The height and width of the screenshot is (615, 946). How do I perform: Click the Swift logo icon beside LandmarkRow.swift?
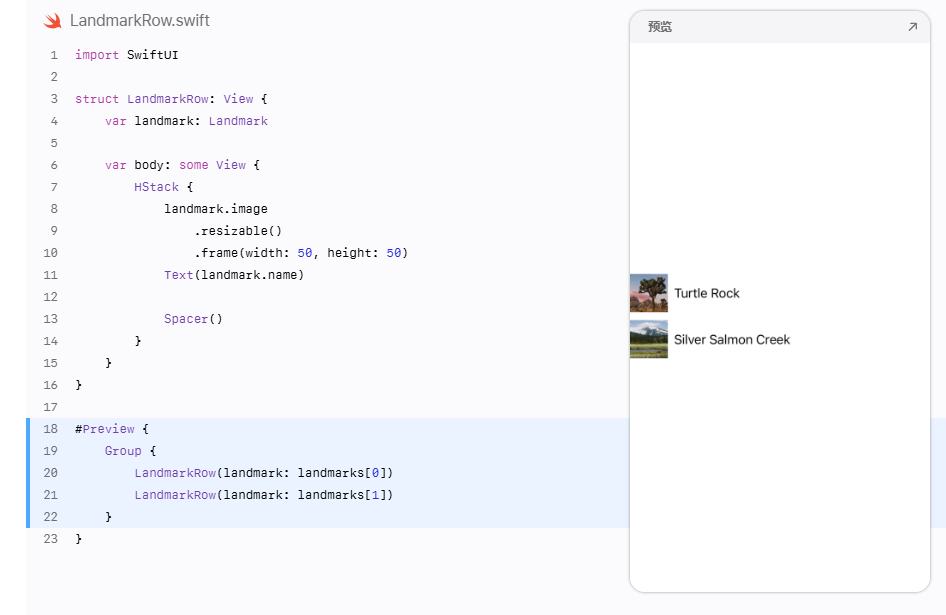coord(52,21)
